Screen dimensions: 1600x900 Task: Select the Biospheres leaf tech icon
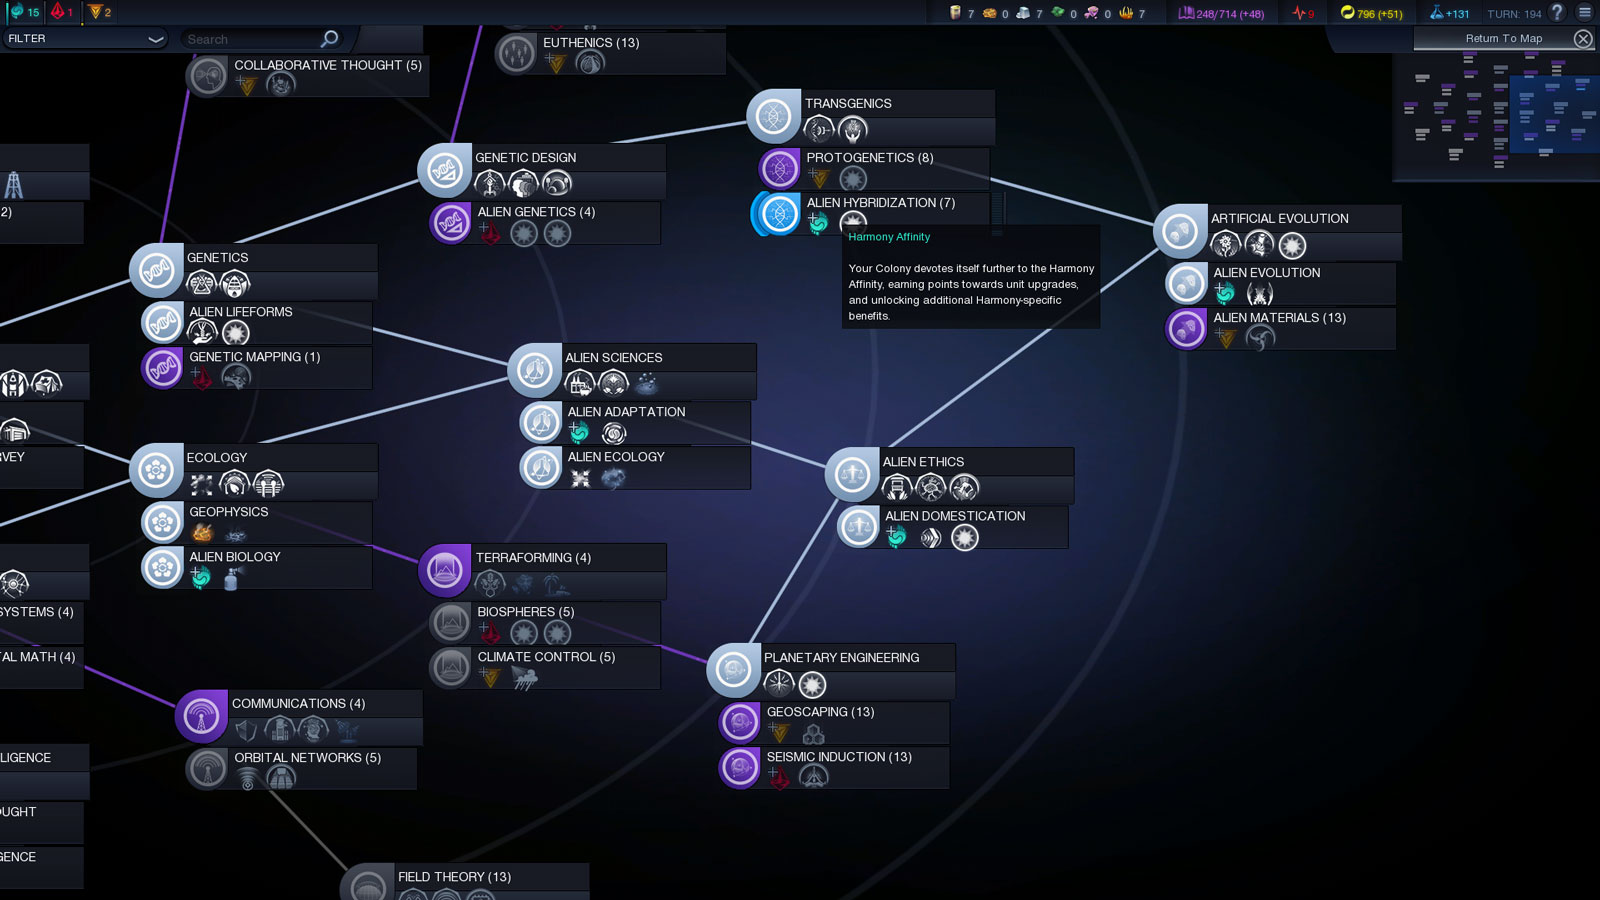click(x=450, y=623)
